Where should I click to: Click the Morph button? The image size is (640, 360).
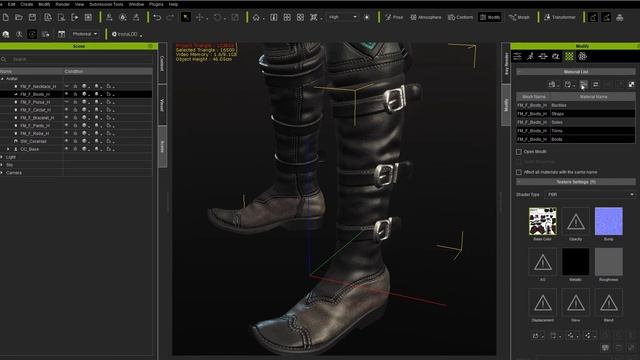click(x=519, y=17)
